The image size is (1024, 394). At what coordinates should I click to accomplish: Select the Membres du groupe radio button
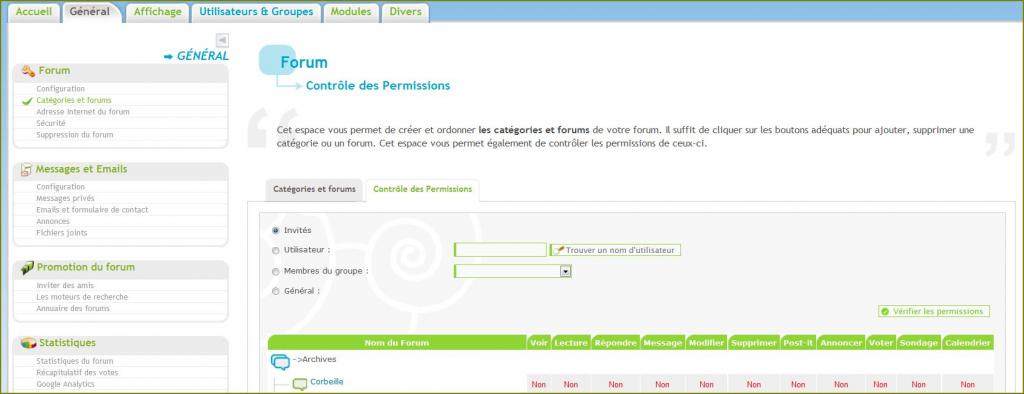point(275,271)
